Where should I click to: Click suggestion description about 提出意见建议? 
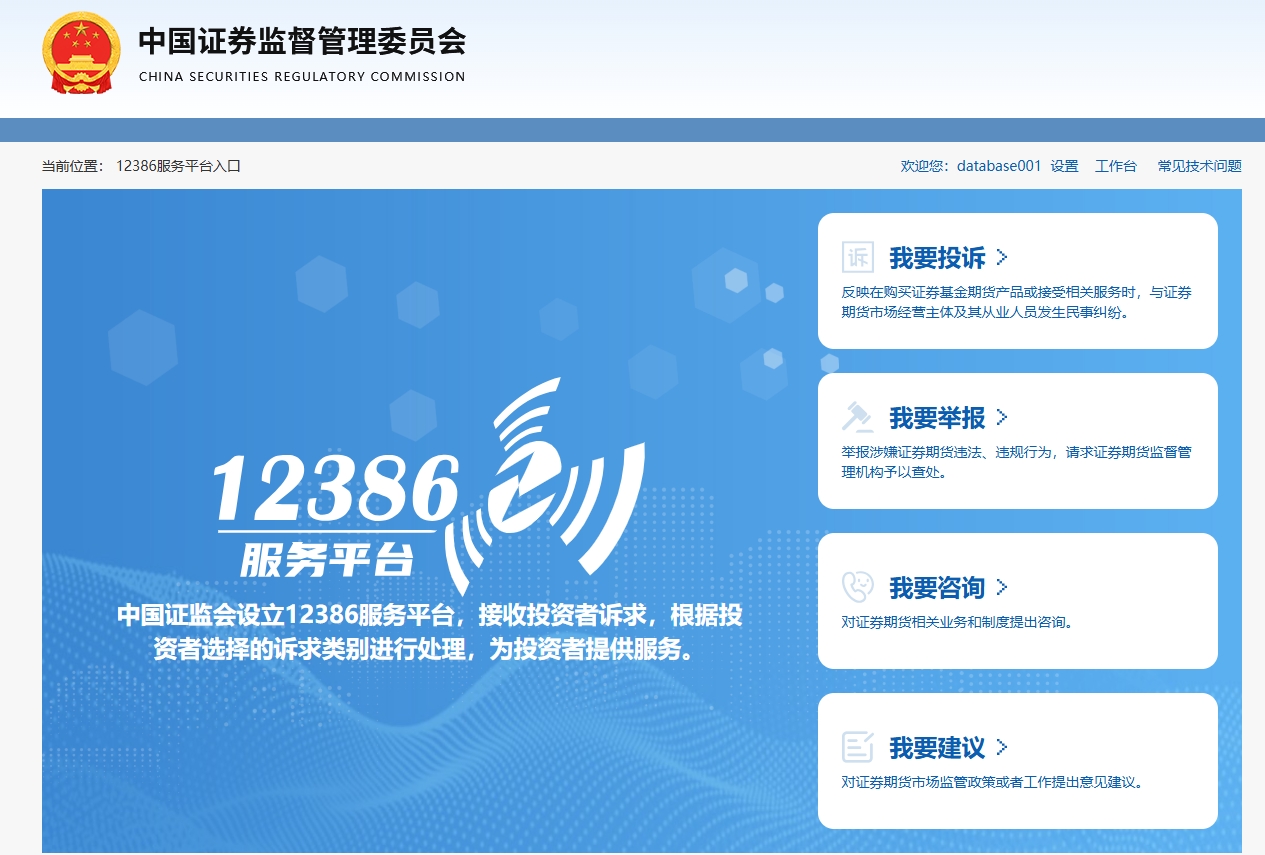pos(992,782)
